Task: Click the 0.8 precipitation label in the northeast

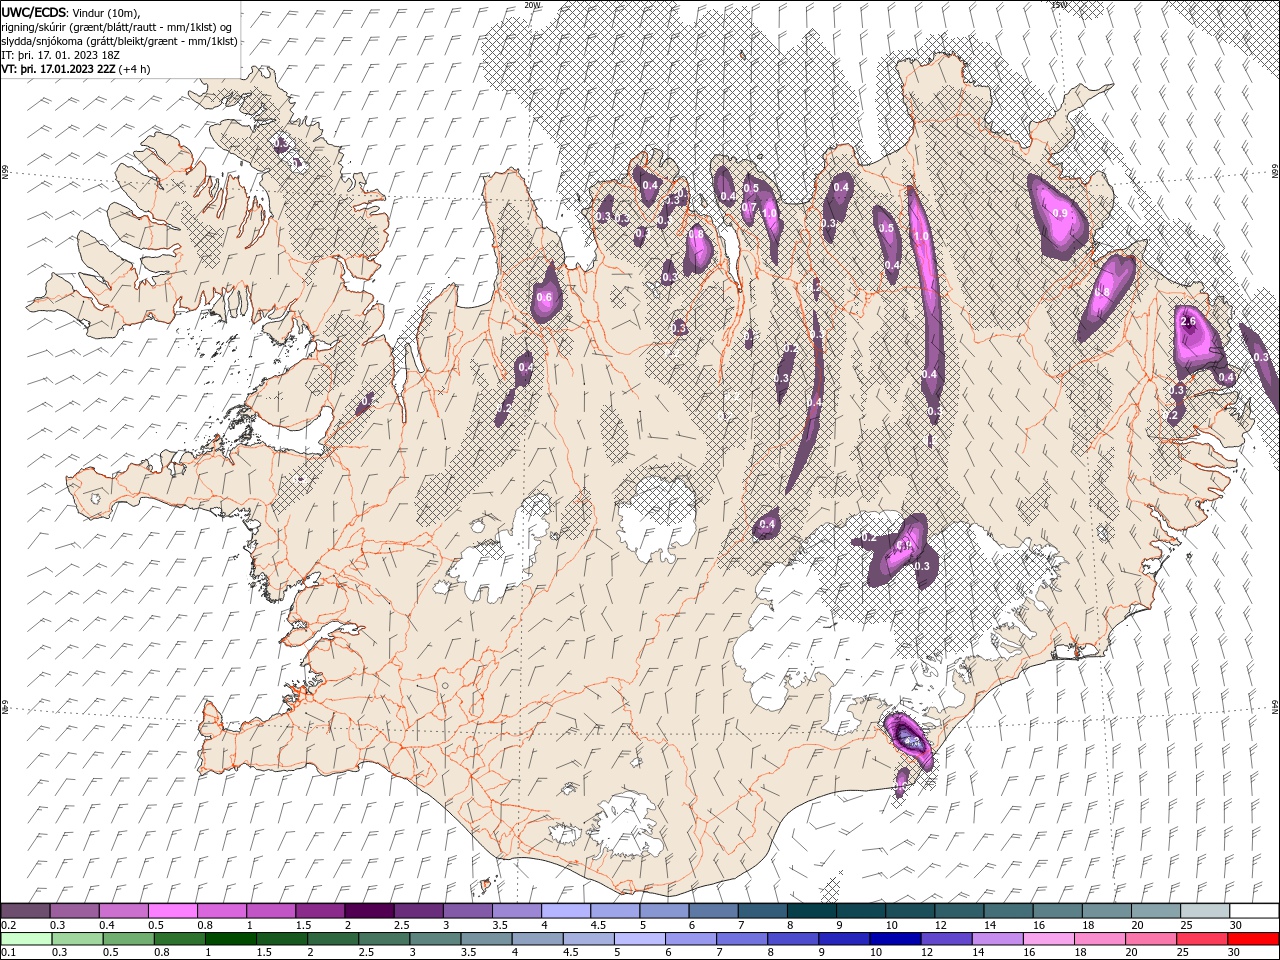Action: tap(1103, 292)
